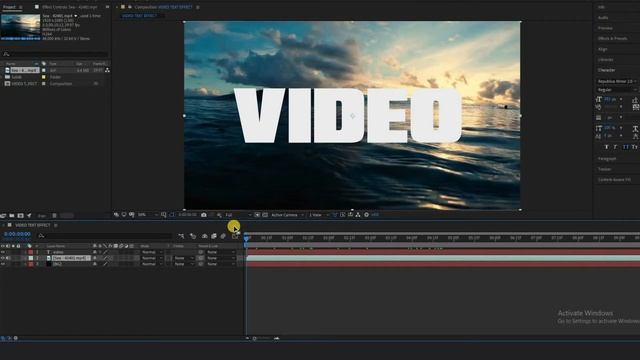Open blending Mode dropdown for VIDEO layer
The width and height of the screenshot is (640, 360).
coord(152,252)
